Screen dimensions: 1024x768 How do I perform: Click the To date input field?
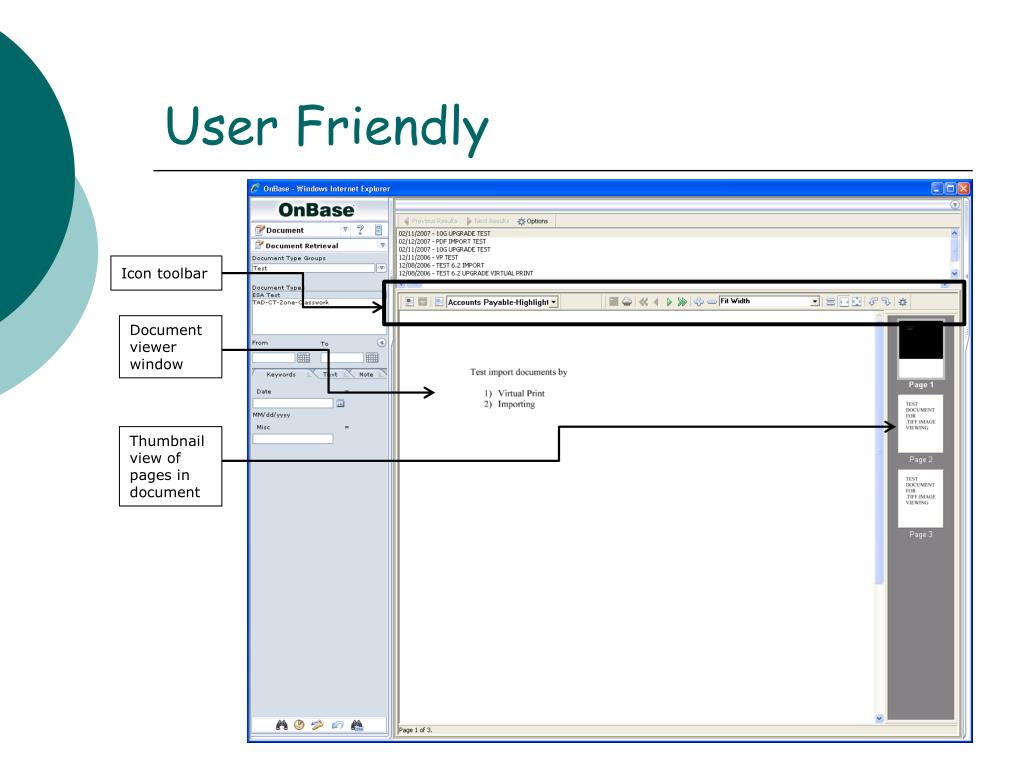coord(342,357)
